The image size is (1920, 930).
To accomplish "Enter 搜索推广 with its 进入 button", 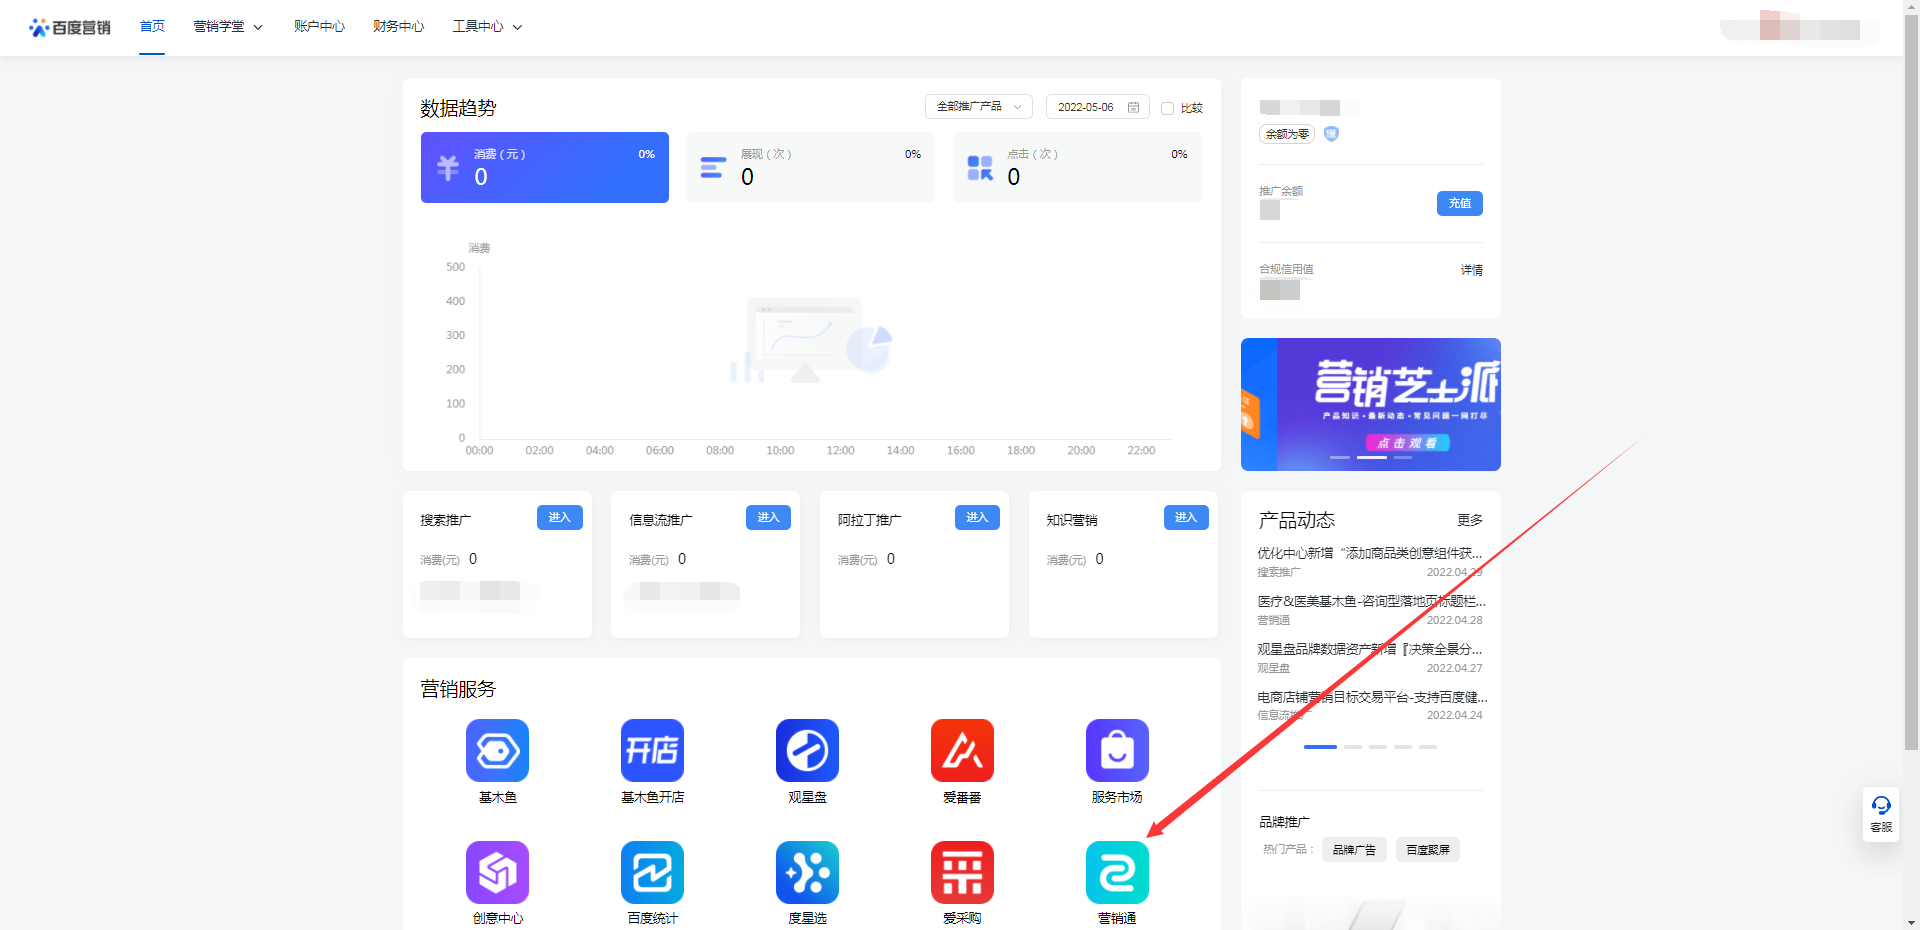I will pyautogui.click(x=560, y=517).
